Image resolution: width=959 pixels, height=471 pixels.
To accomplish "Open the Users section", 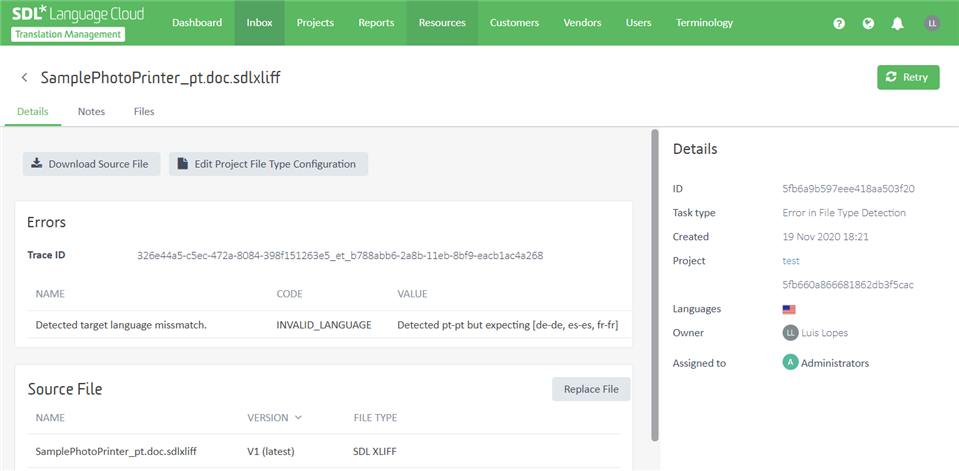I will click(639, 23).
